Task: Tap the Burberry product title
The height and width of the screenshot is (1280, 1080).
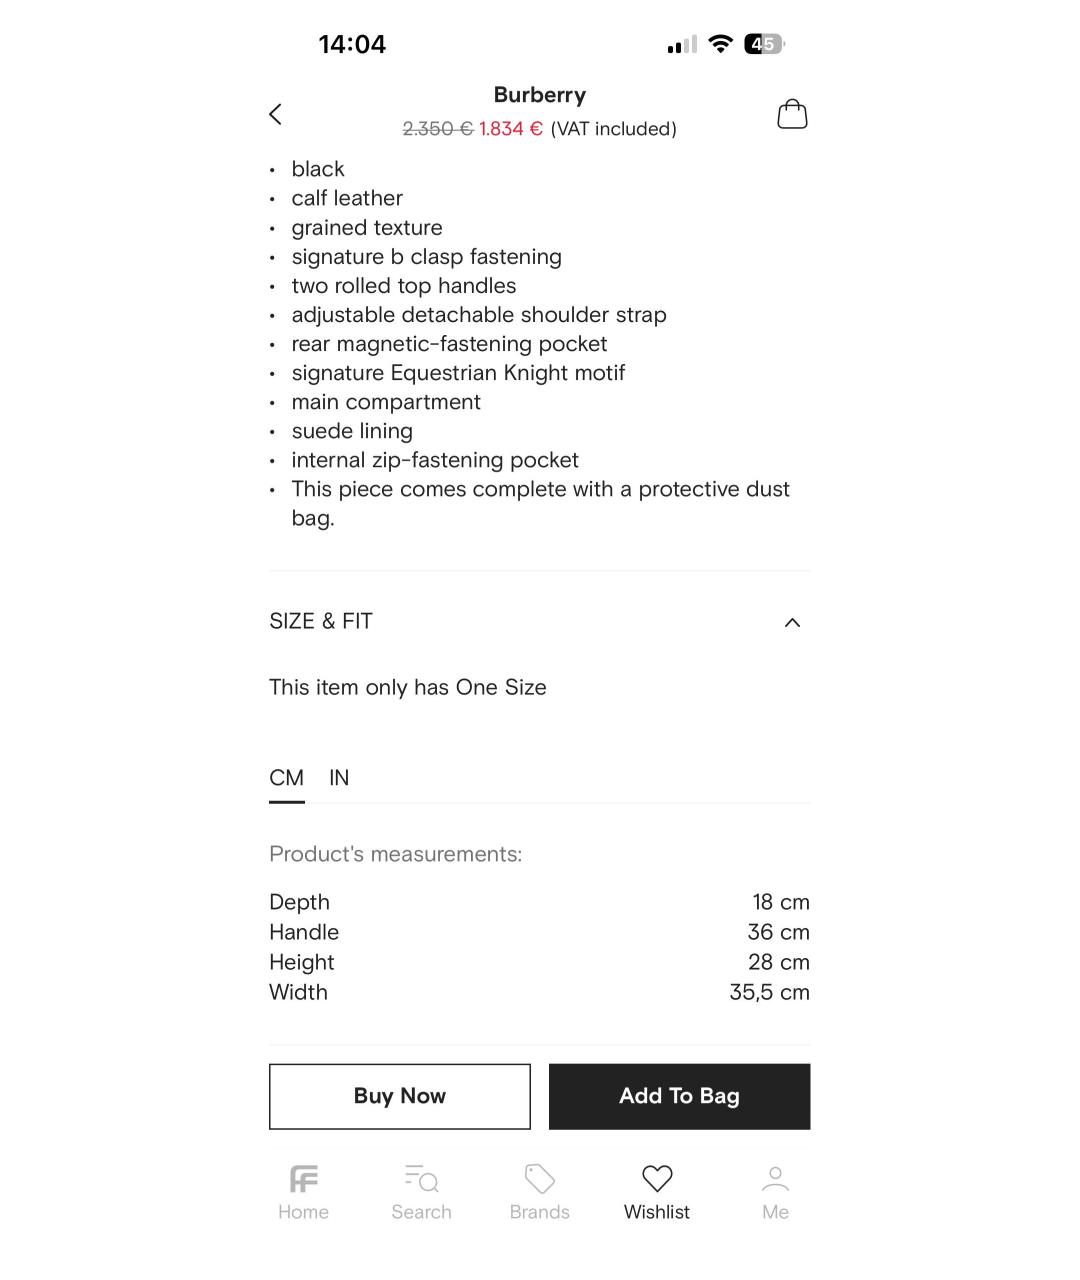Action: click(539, 95)
